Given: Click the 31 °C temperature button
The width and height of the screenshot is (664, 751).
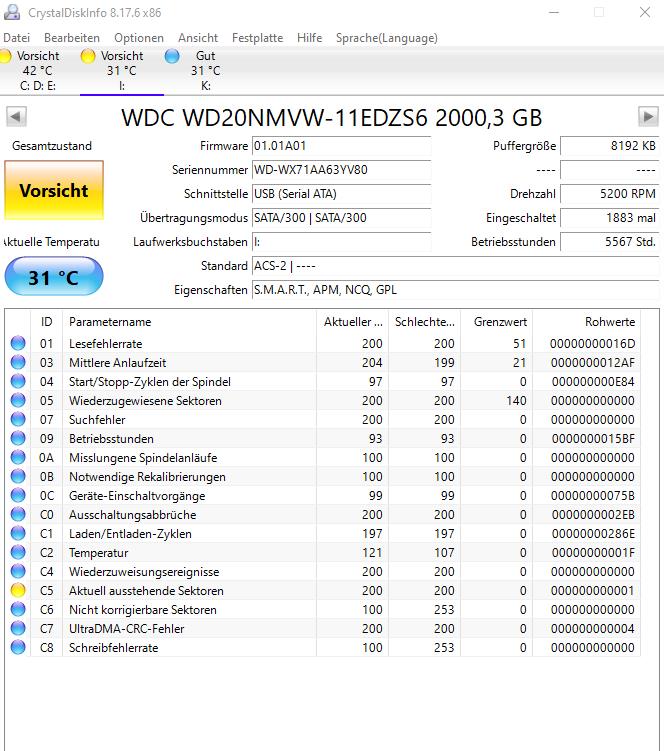Looking at the screenshot, I should 54,277.
